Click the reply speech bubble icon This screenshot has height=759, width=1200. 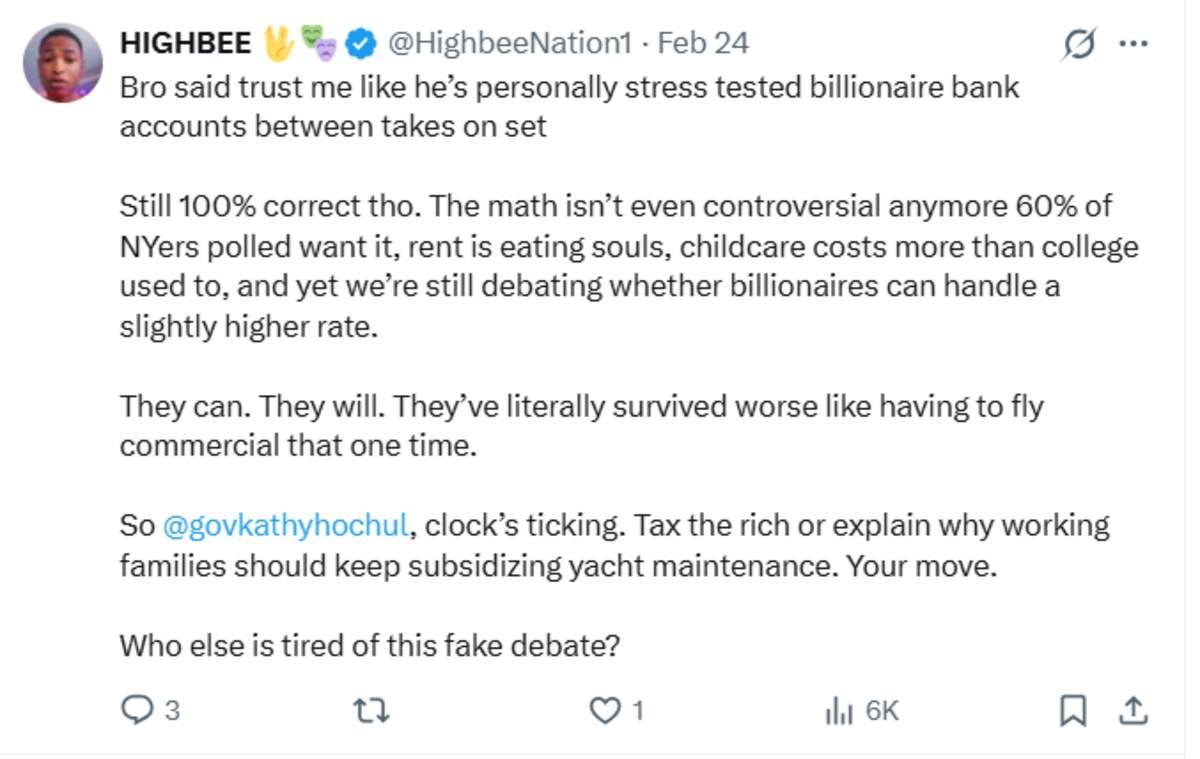[135, 711]
